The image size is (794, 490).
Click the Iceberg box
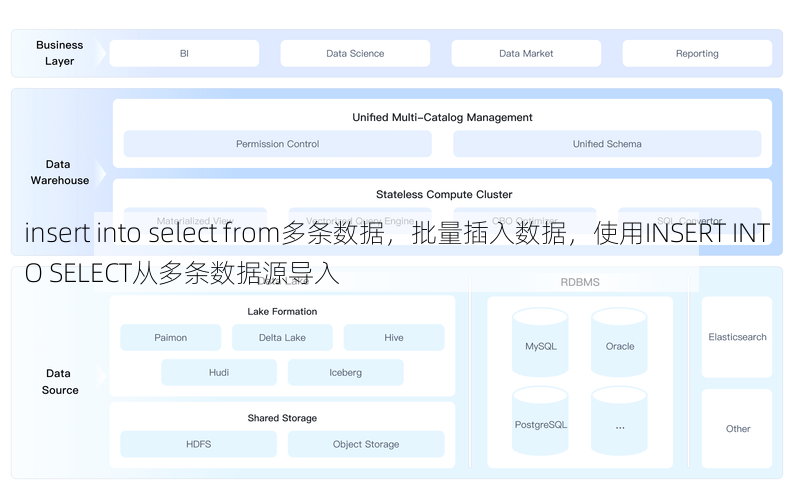(345, 373)
